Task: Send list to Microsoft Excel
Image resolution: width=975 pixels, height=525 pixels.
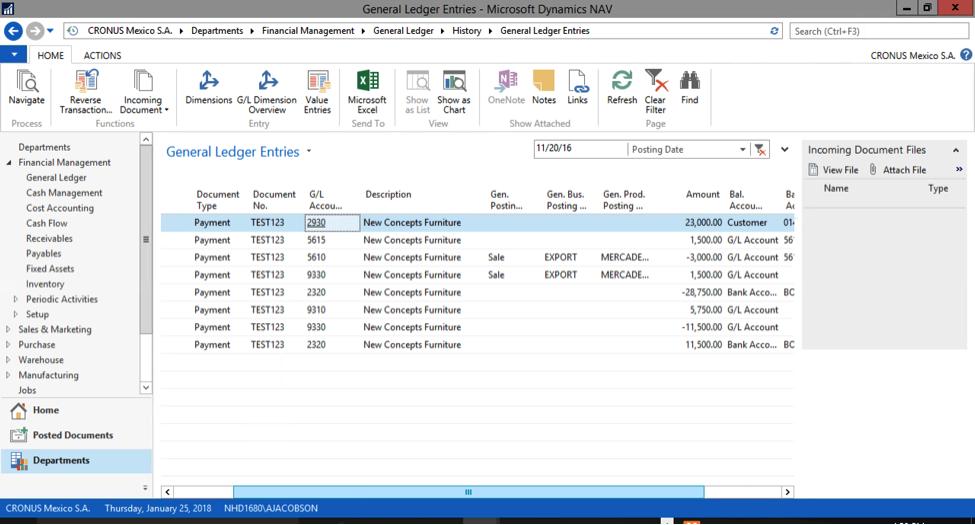Action: (367, 92)
